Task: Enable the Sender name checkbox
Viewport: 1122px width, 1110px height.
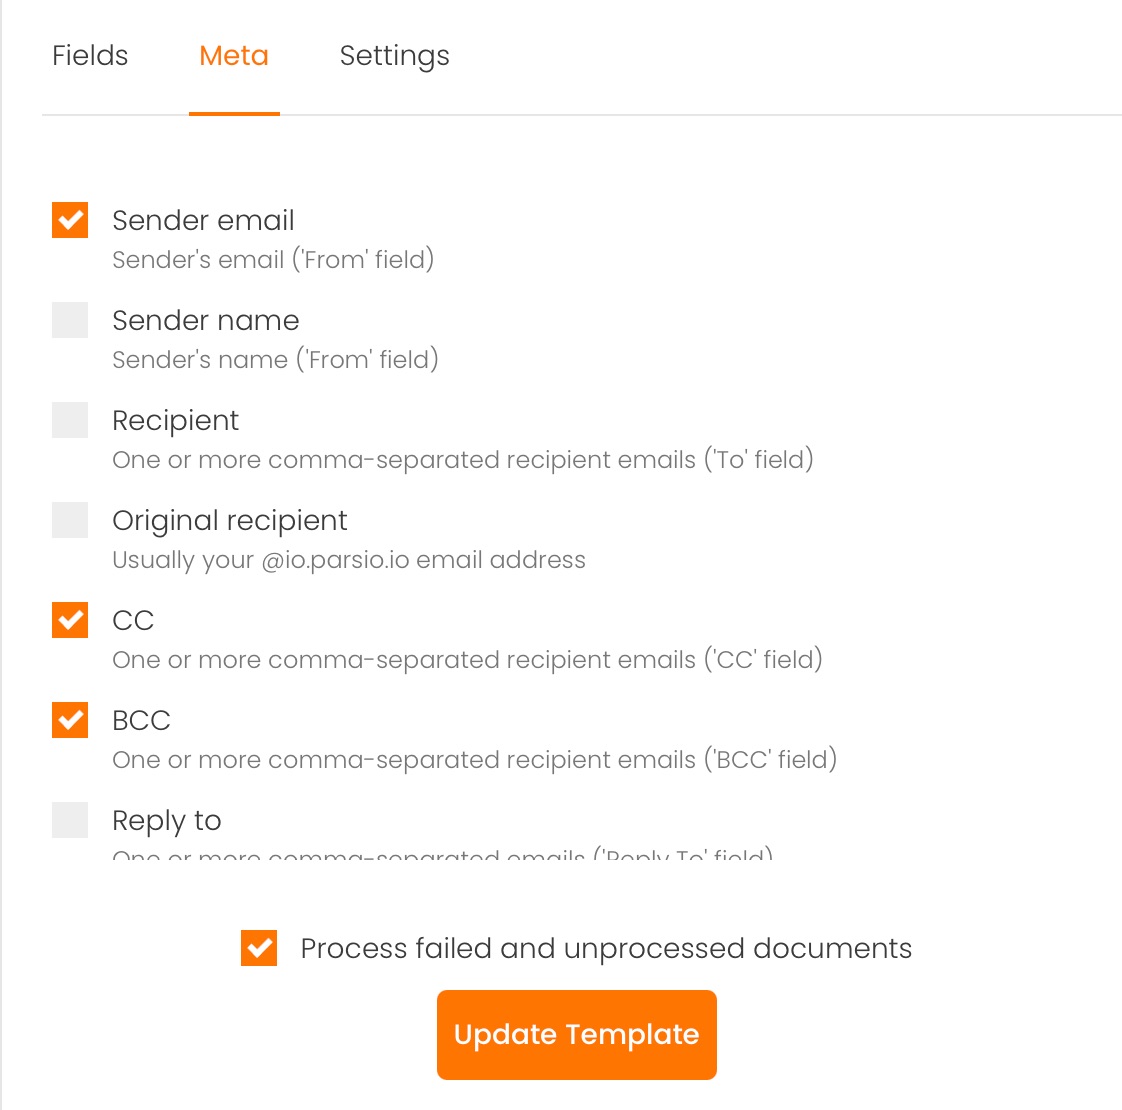Action: click(x=69, y=320)
